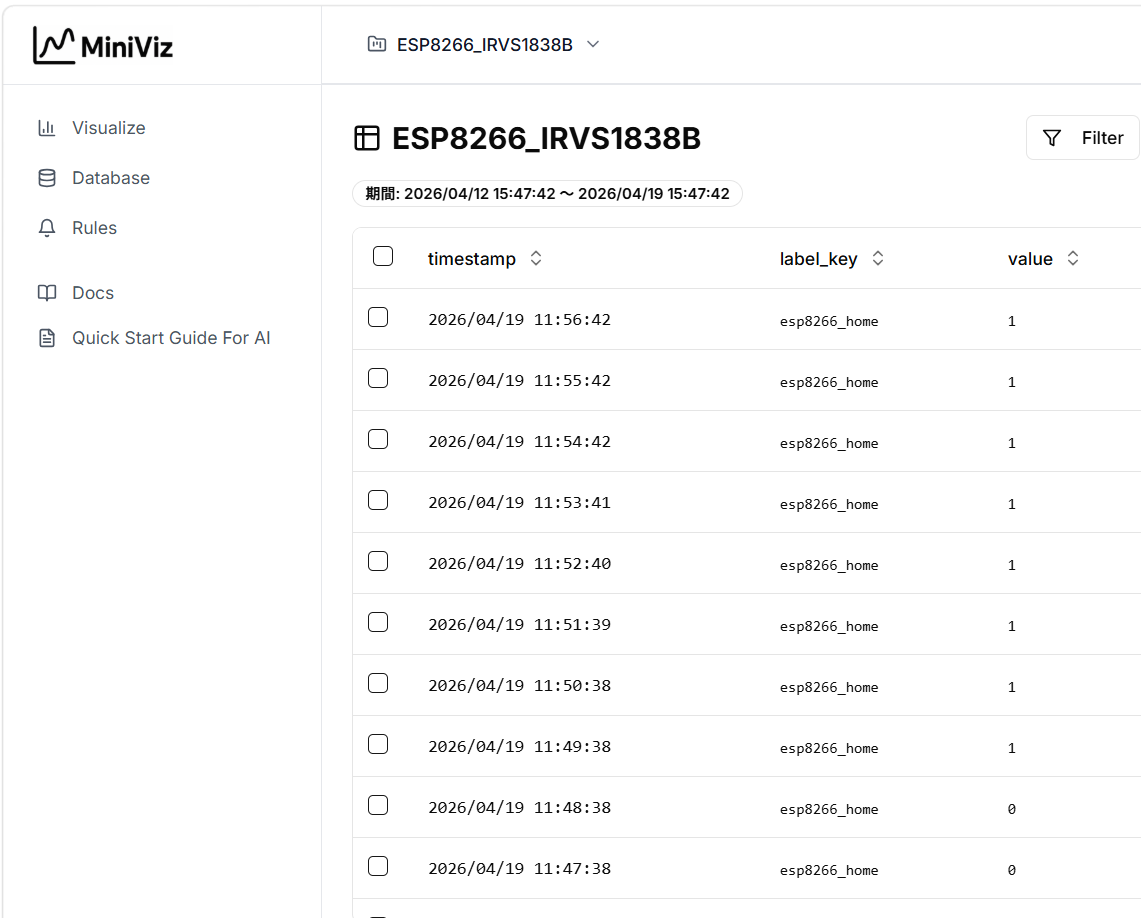Viewport: 1141px width, 918px height.
Task: Click the table icon beside ESP8266_IRVS1838B heading
Action: (x=367, y=138)
